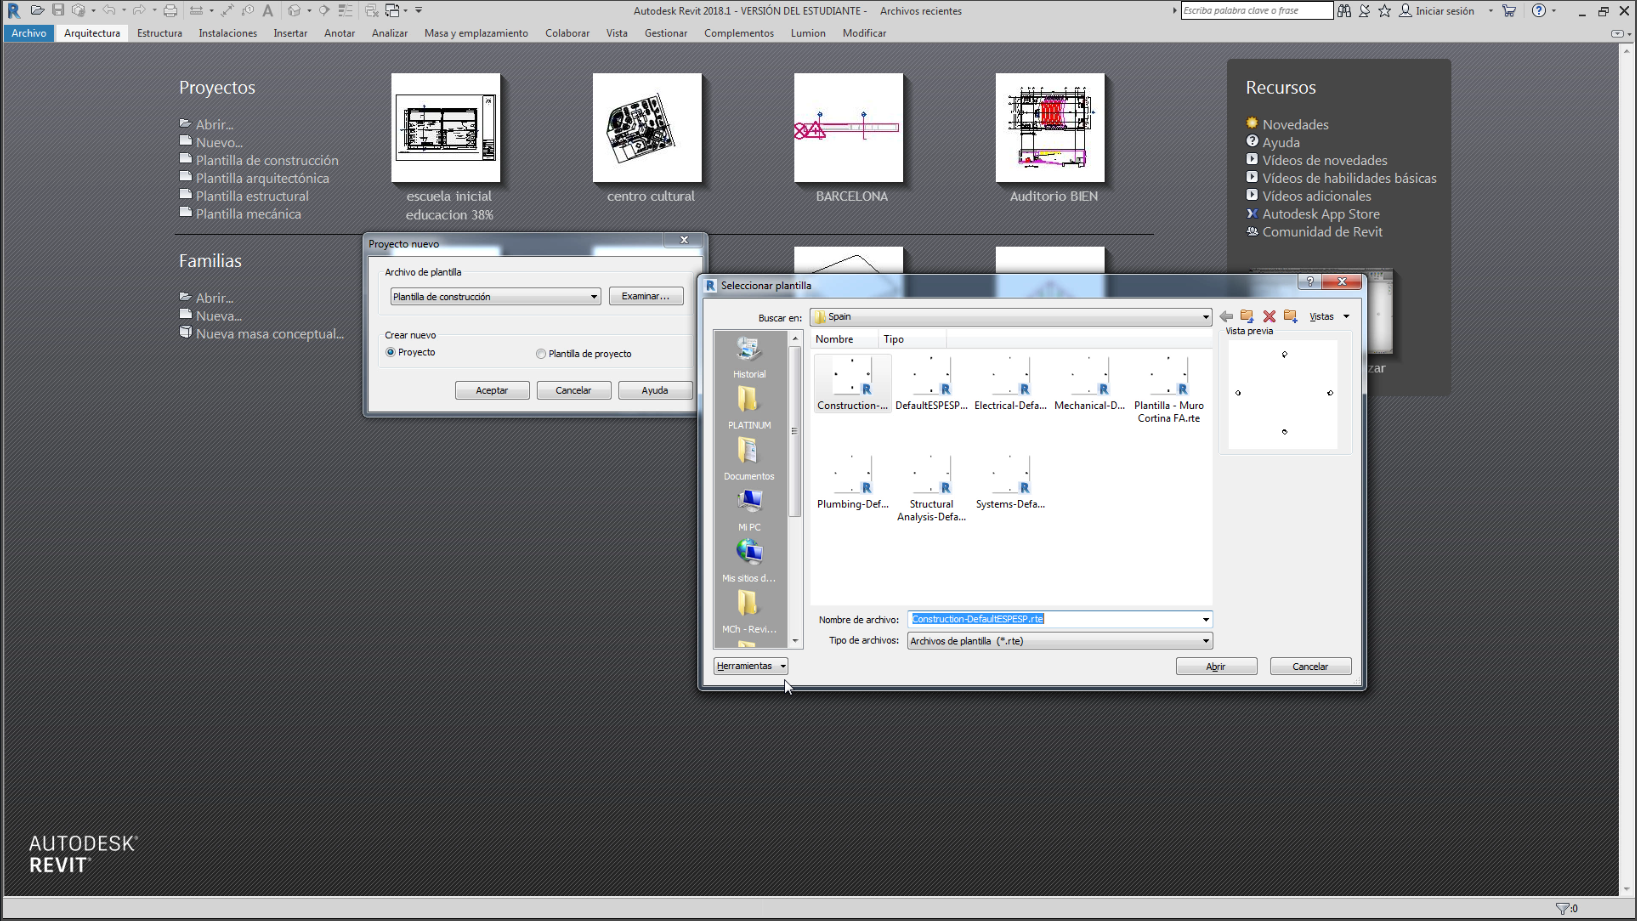Select Plantilla - Muro Cortina FA.rte file
1637x921 pixels.
(x=1169, y=389)
